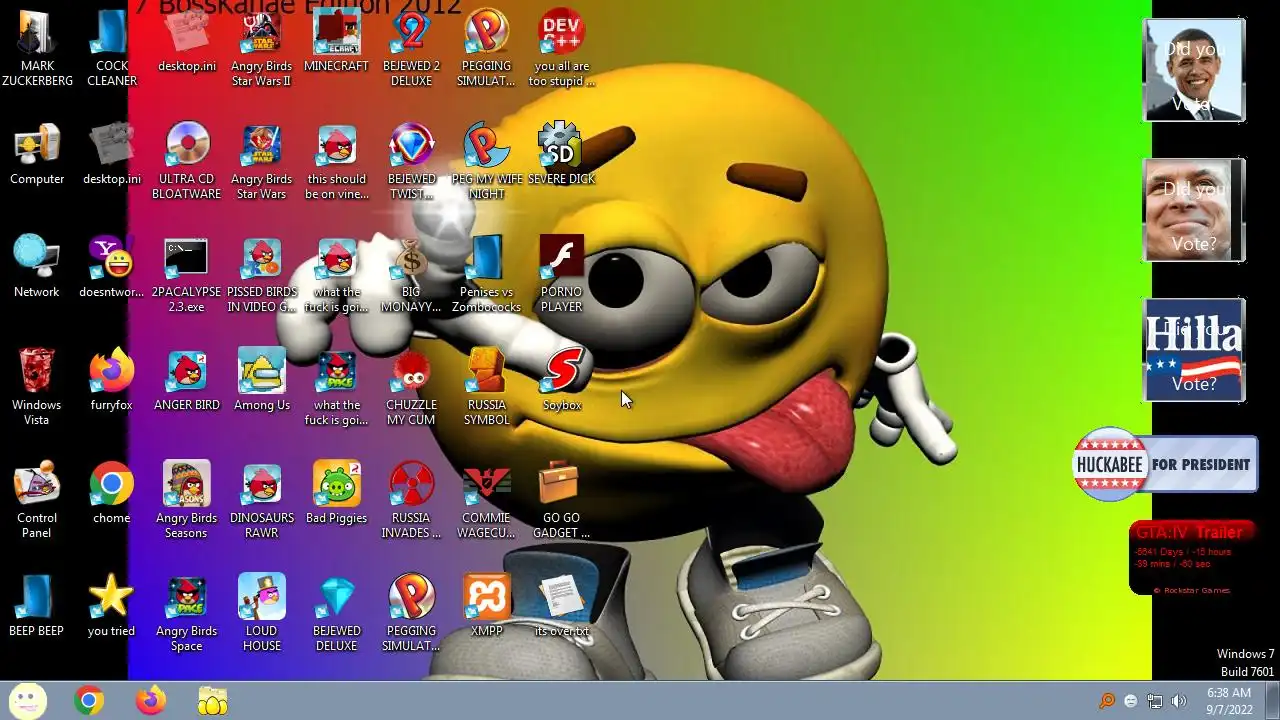Open the BIG MONAYY money bag icon
This screenshot has width=1280, height=720.
(x=412, y=274)
